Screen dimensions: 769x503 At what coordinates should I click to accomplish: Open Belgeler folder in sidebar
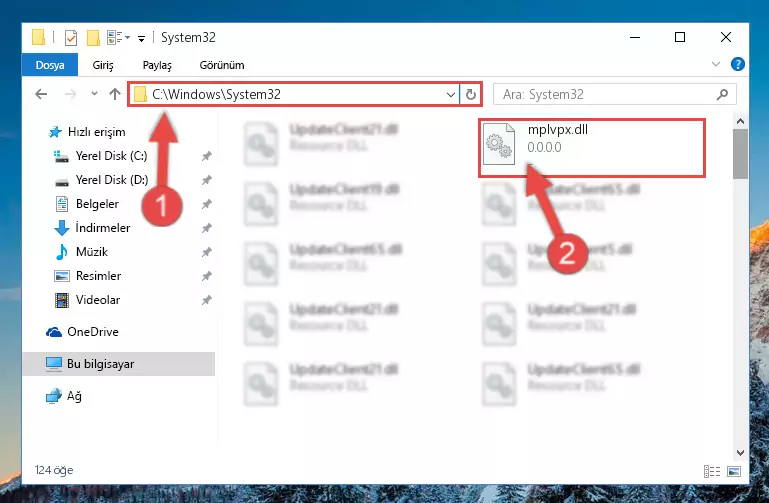tap(97, 204)
